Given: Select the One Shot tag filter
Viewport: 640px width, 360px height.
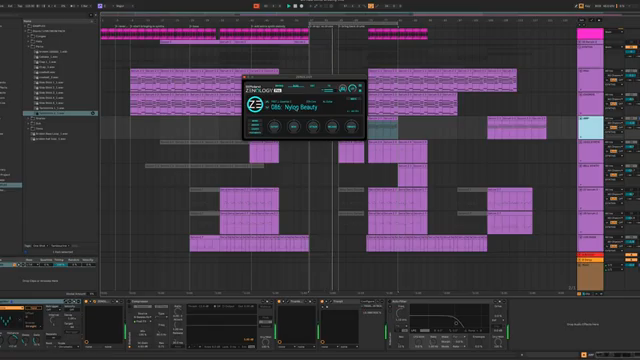Looking at the screenshot, I should [40, 246].
